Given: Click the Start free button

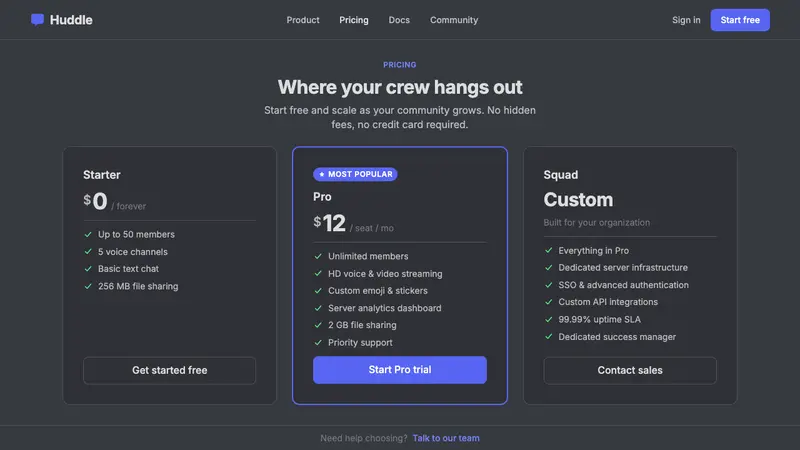Looking at the screenshot, I should coord(740,20).
